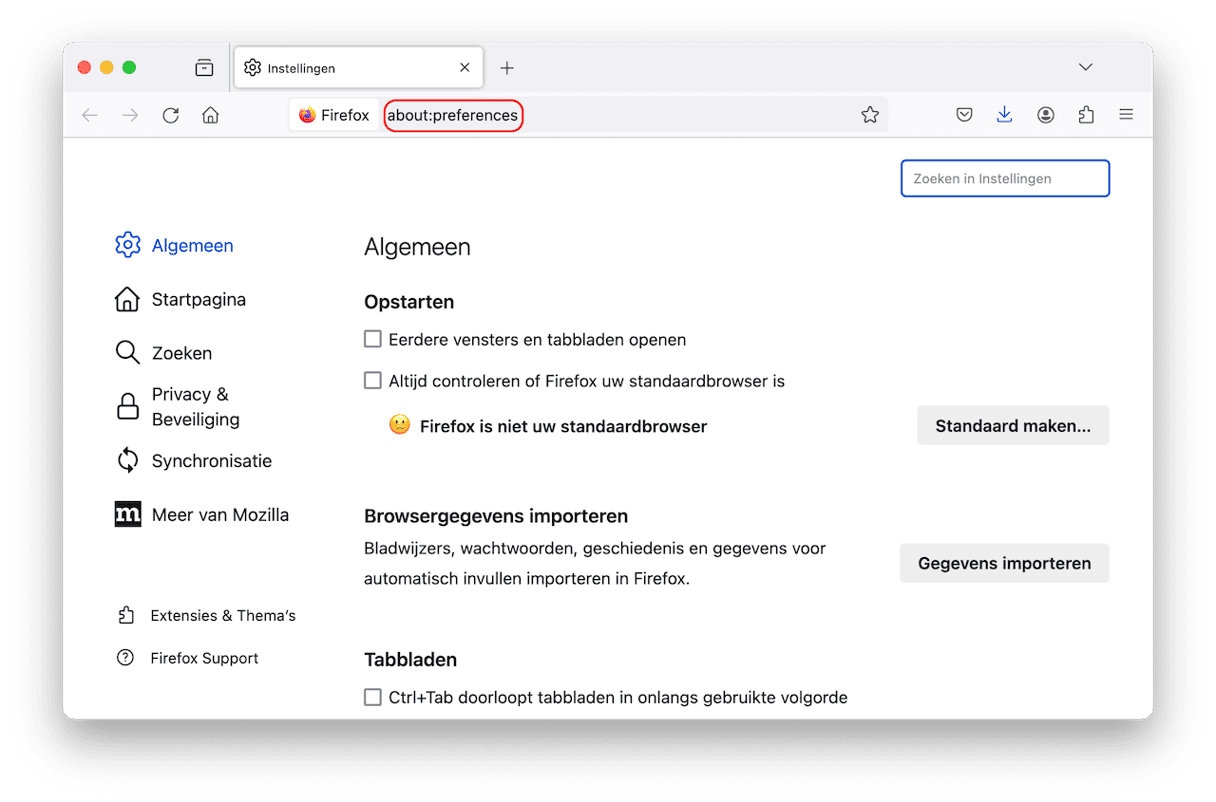This screenshot has width=1216, height=802.
Task: Open Privacy & Beveiliging settings
Action: tap(178, 407)
